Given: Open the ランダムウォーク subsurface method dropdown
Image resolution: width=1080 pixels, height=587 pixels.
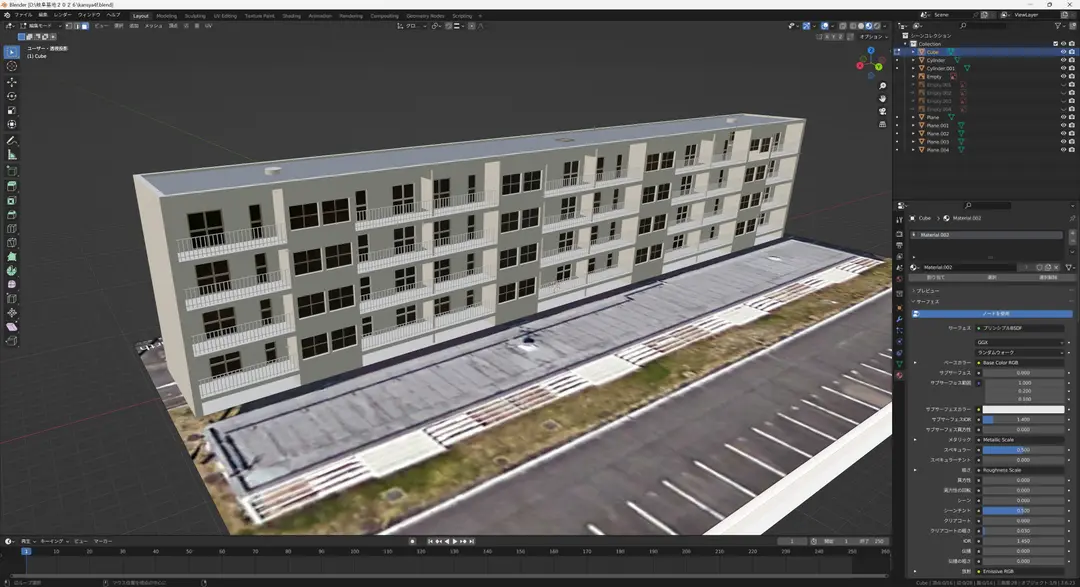Looking at the screenshot, I should tap(1020, 353).
